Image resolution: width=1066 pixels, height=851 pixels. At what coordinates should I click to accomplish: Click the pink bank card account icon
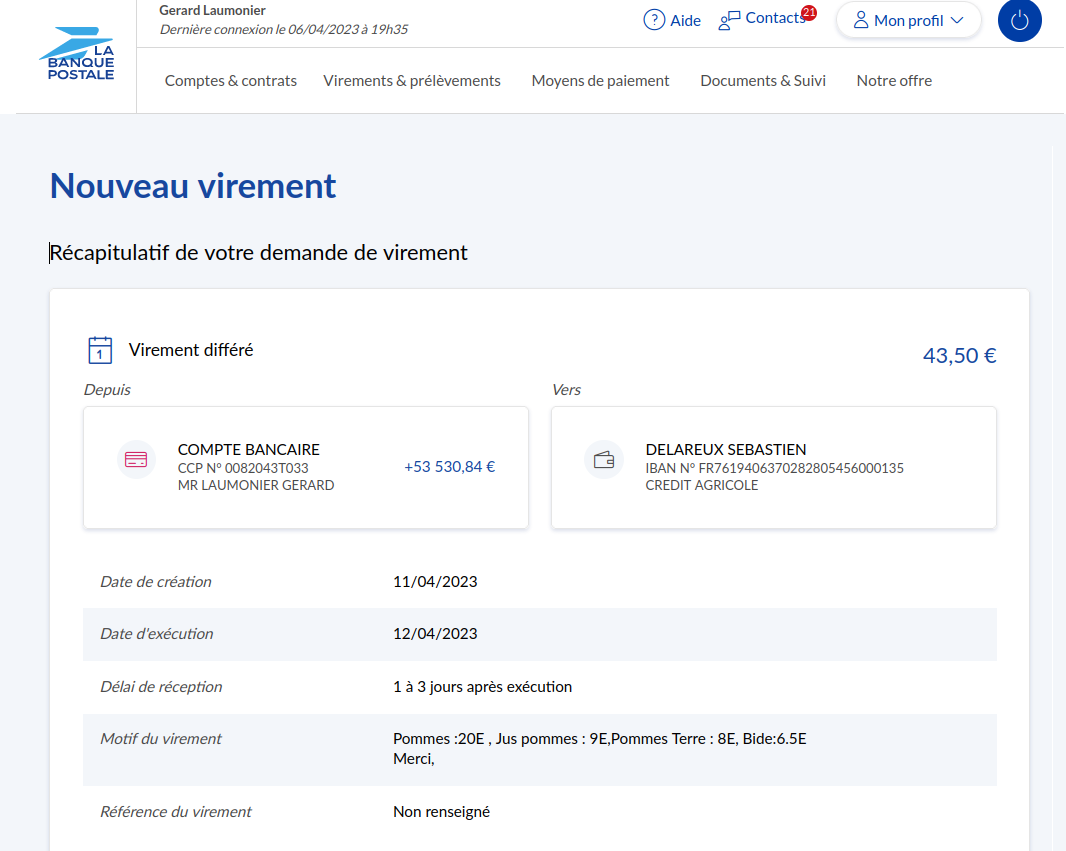(136, 460)
